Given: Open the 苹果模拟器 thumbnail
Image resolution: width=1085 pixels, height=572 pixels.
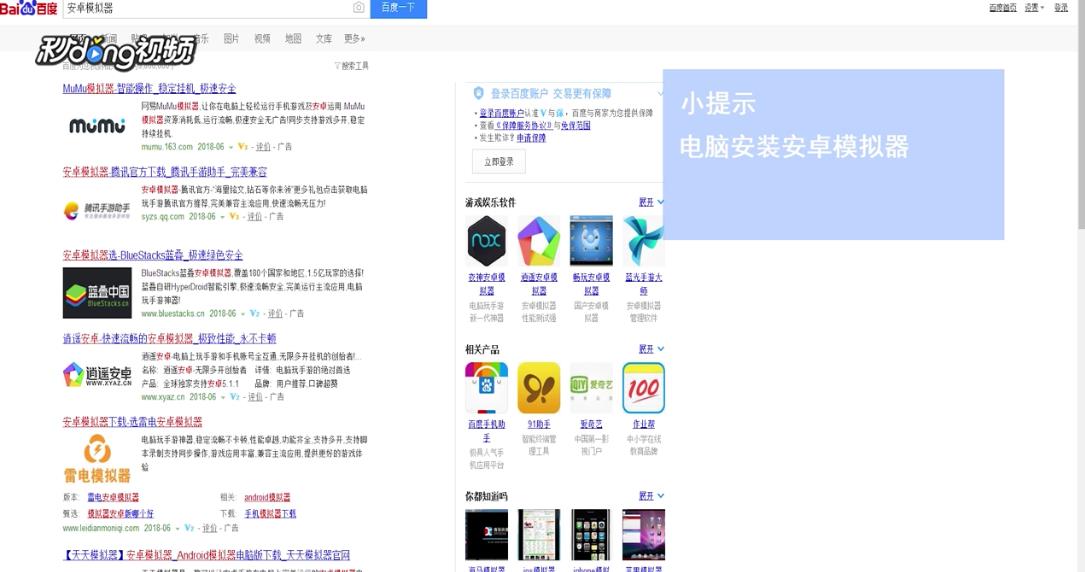Looking at the screenshot, I should [x=643, y=535].
